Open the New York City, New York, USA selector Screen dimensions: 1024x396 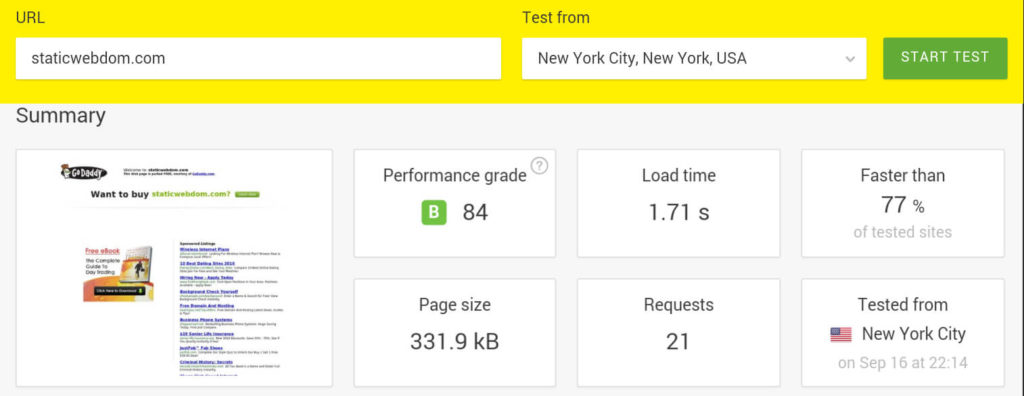tap(694, 58)
